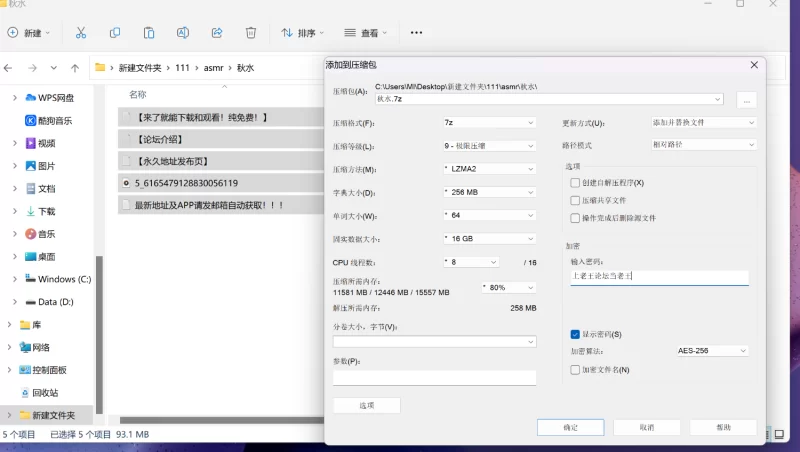Click asmr in the address breadcrumb
The image size is (800, 452).
point(213,68)
